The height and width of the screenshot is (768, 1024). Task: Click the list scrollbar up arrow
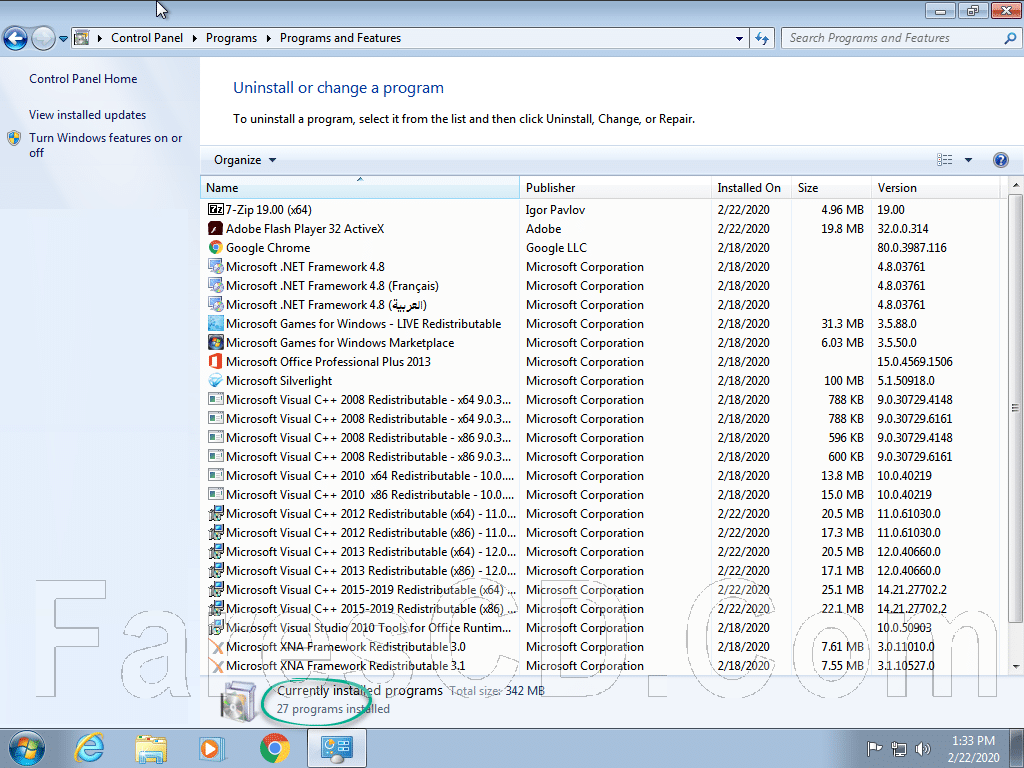point(1015,185)
